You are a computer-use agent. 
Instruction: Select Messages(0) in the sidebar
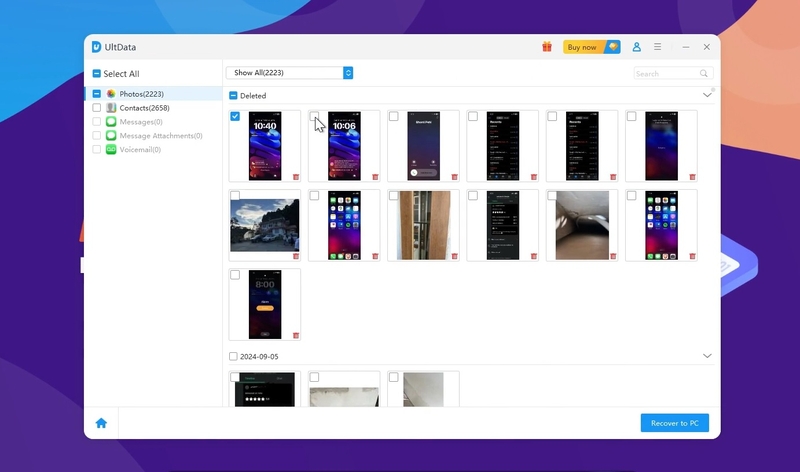pos(141,121)
